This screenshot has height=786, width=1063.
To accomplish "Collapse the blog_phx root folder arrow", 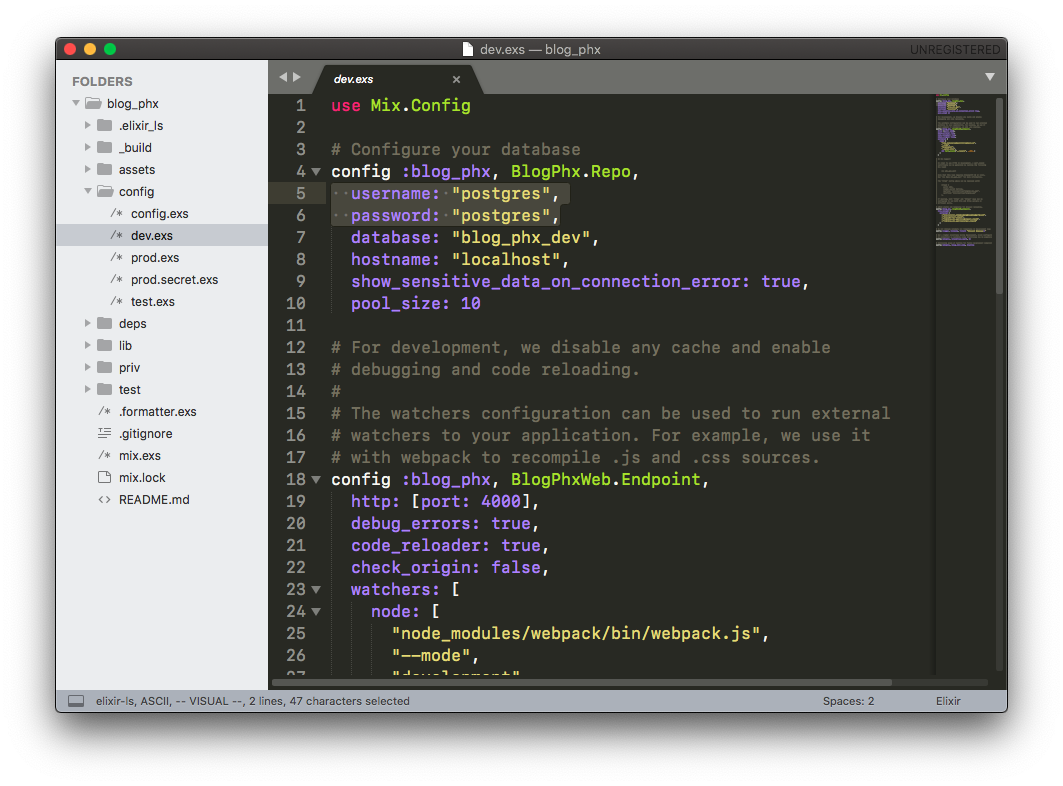I will point(76,104).
